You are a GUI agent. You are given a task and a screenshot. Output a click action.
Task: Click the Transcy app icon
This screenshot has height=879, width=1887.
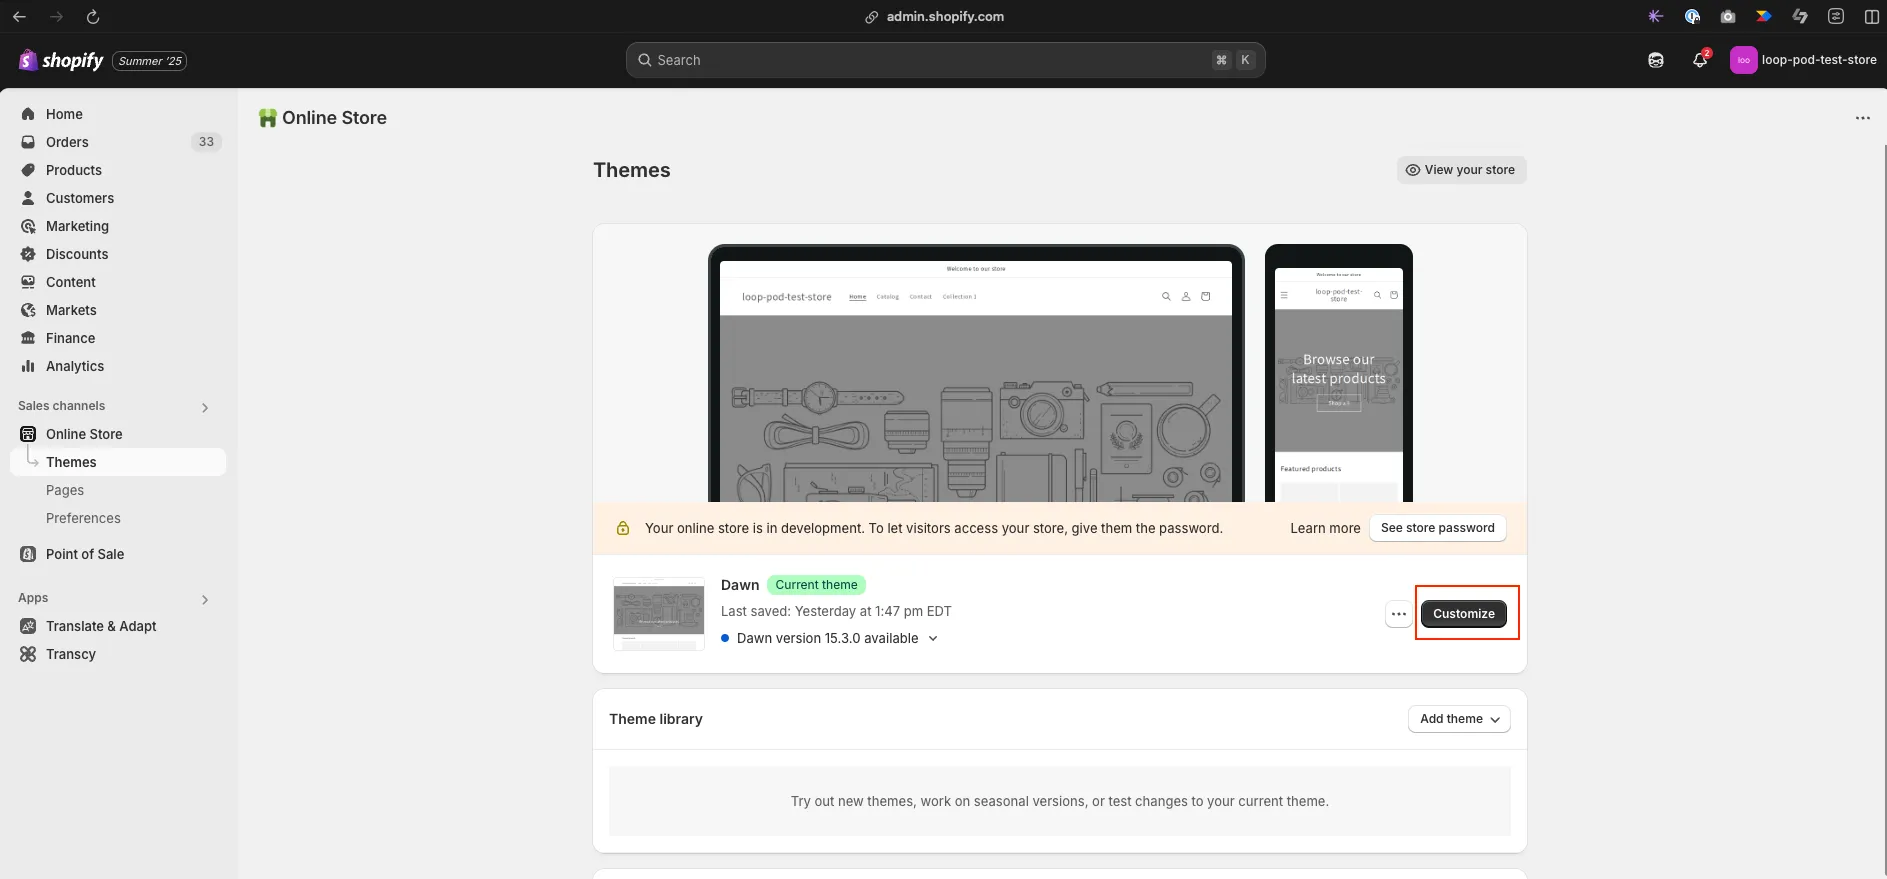coord(28,654)
